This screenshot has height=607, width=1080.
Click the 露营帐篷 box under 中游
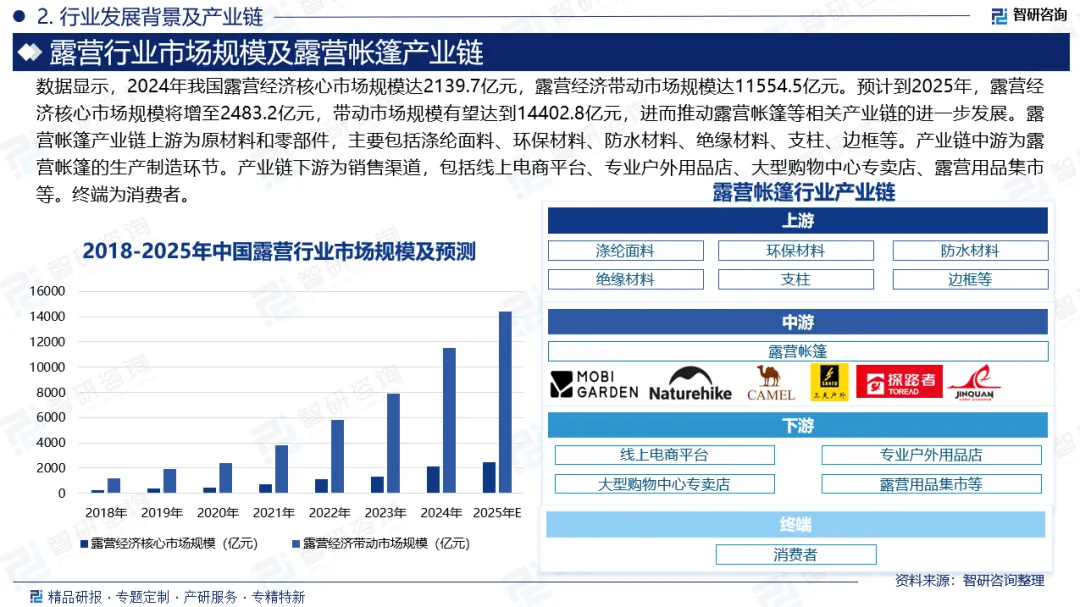pos(798,351)
